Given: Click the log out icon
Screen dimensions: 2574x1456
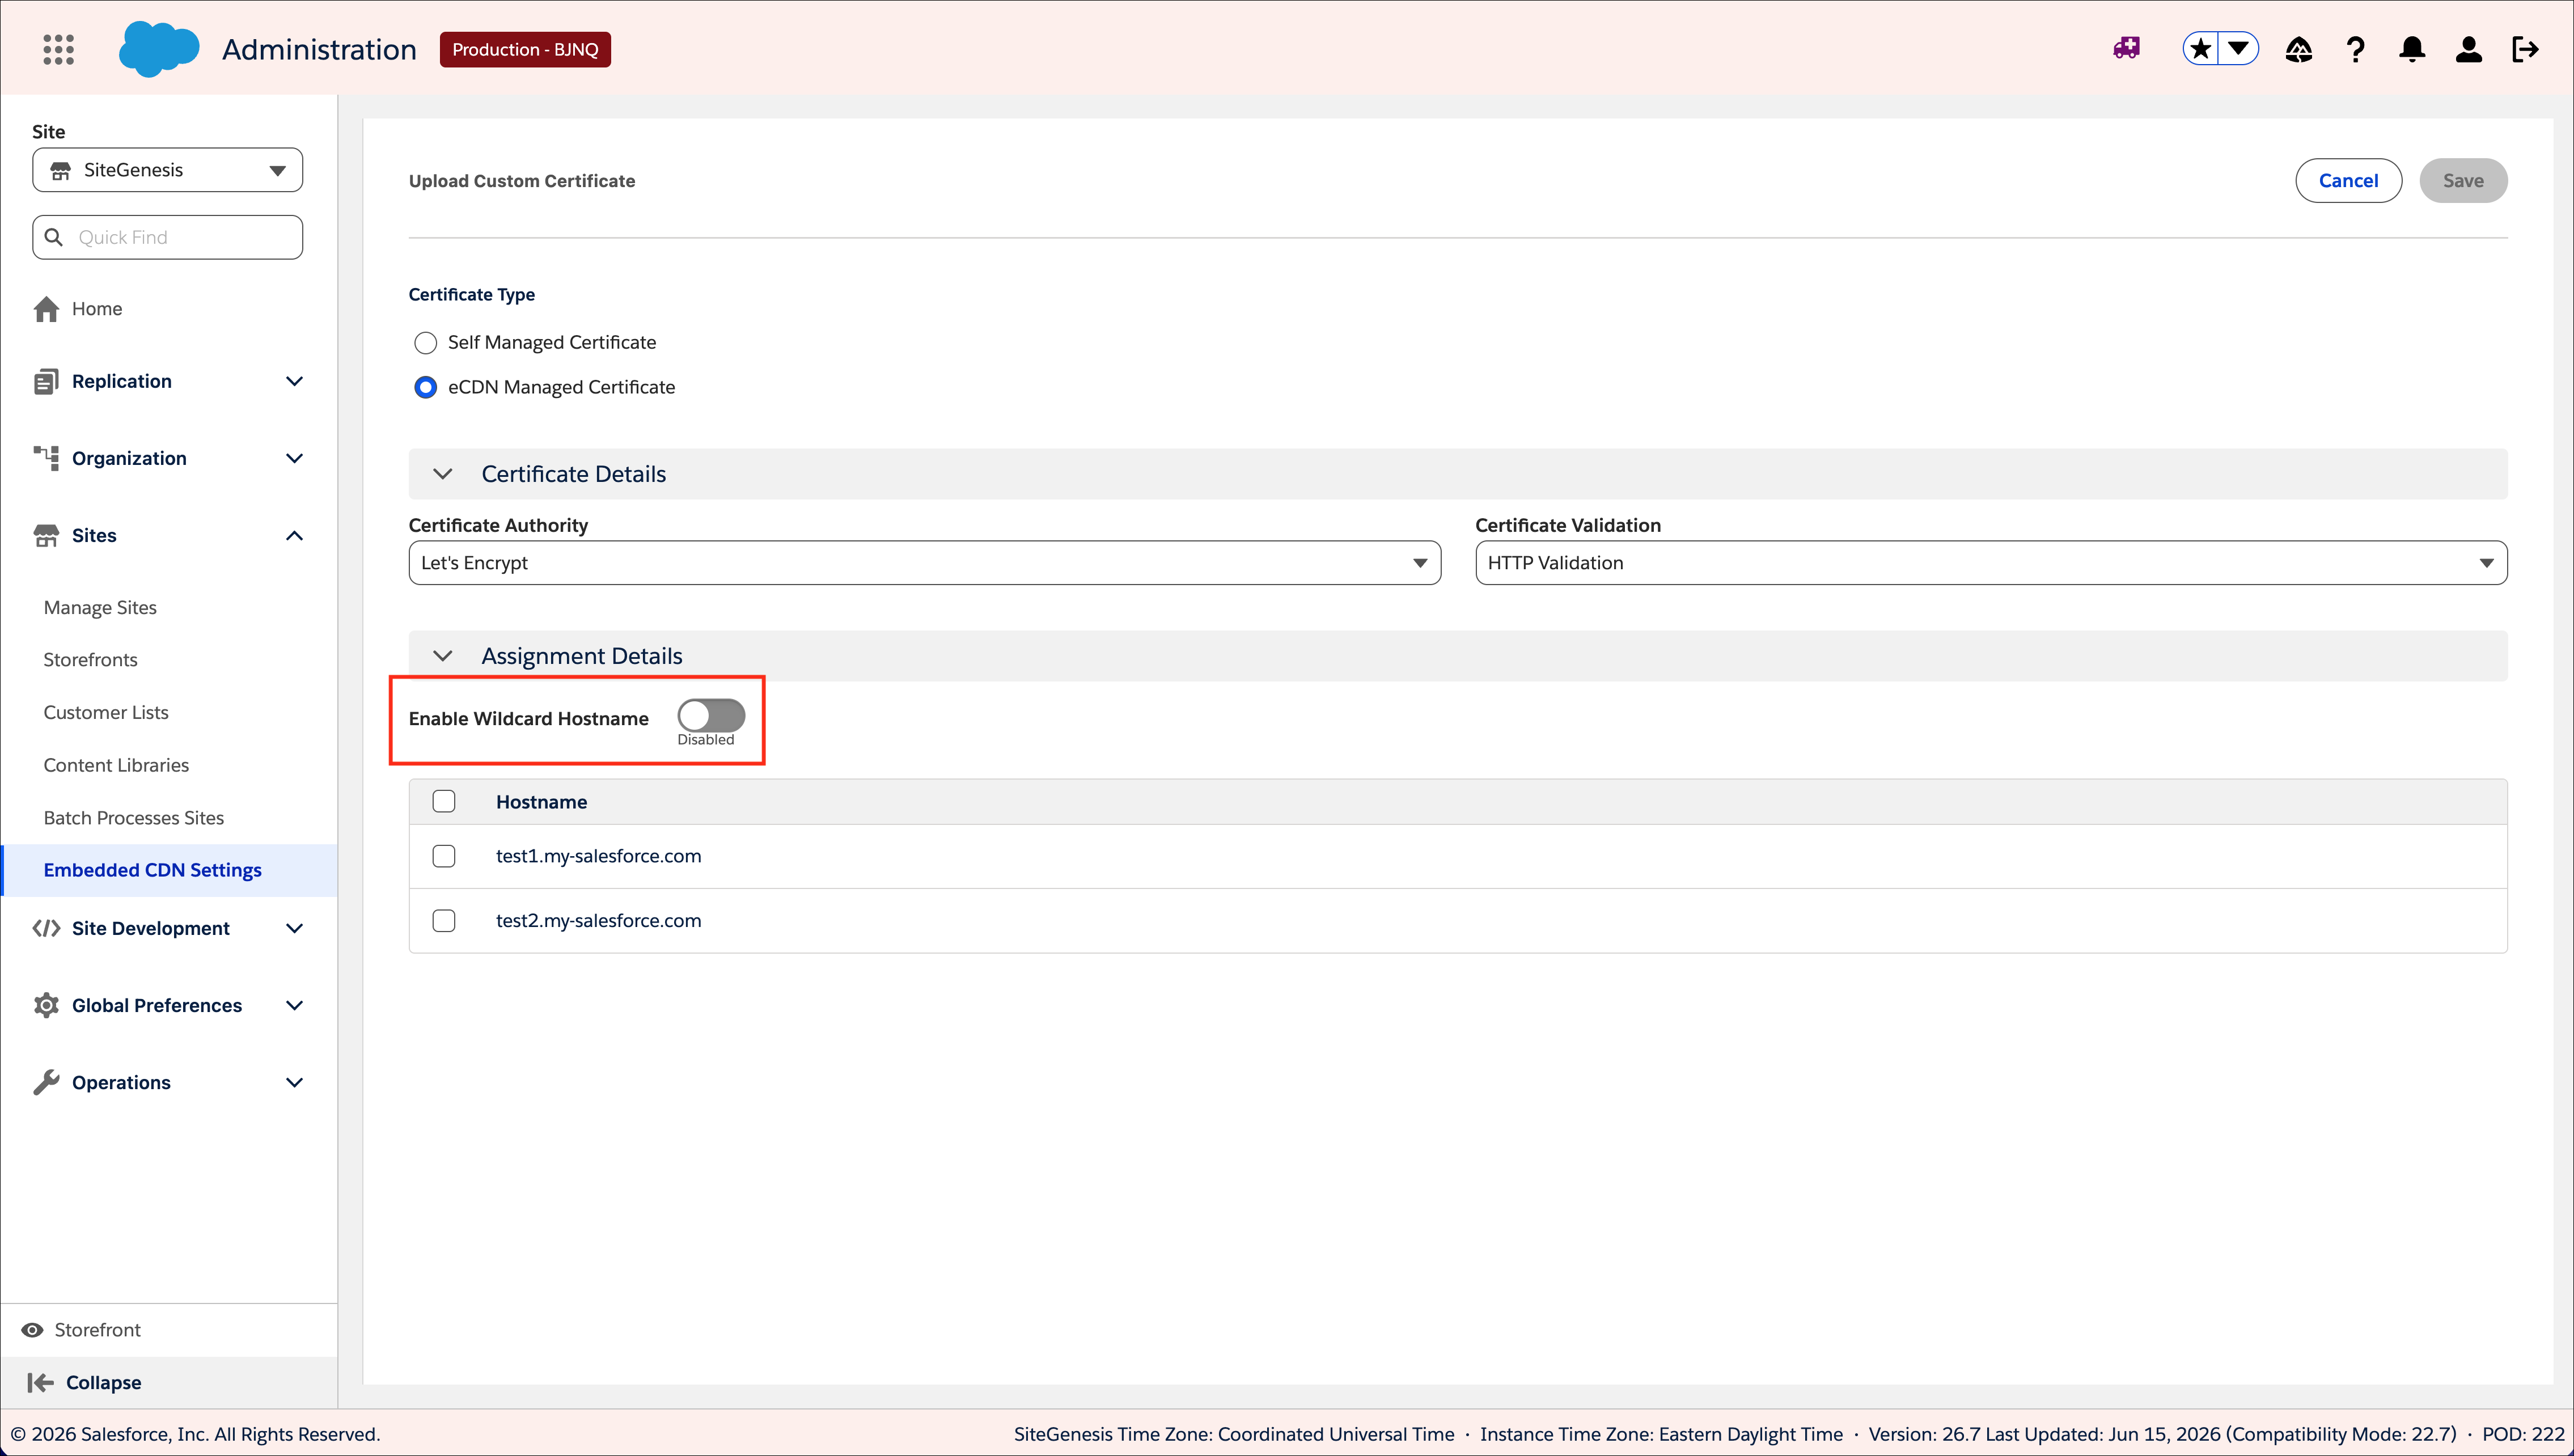Looking at the screenshot, I should tap(2525, 49).
